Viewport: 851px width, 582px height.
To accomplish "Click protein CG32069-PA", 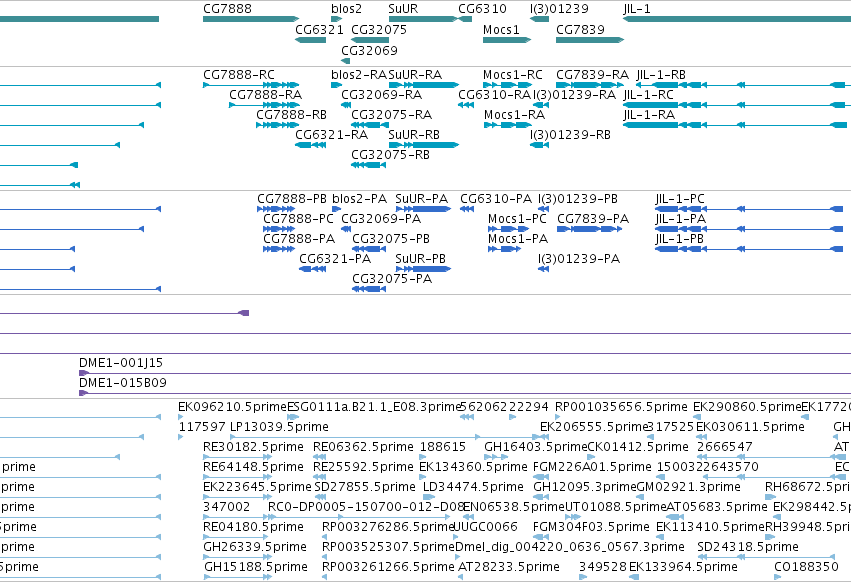I will point(381,219).
